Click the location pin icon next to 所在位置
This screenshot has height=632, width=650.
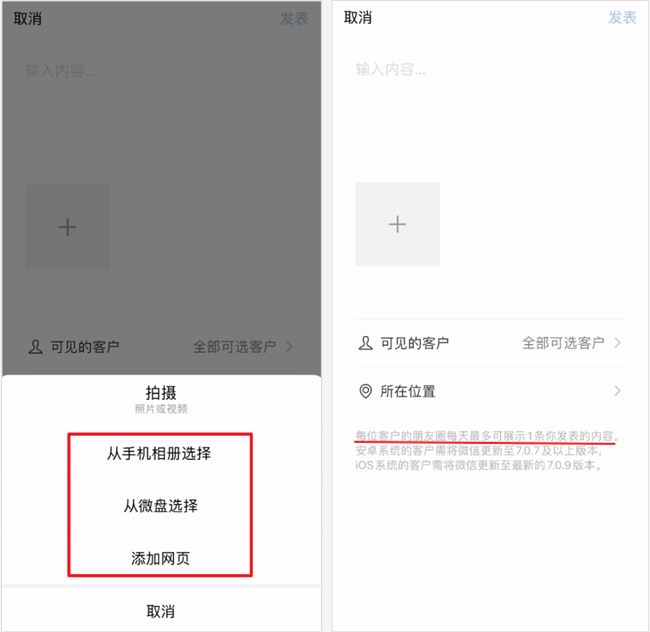click(x=365, y=391)
